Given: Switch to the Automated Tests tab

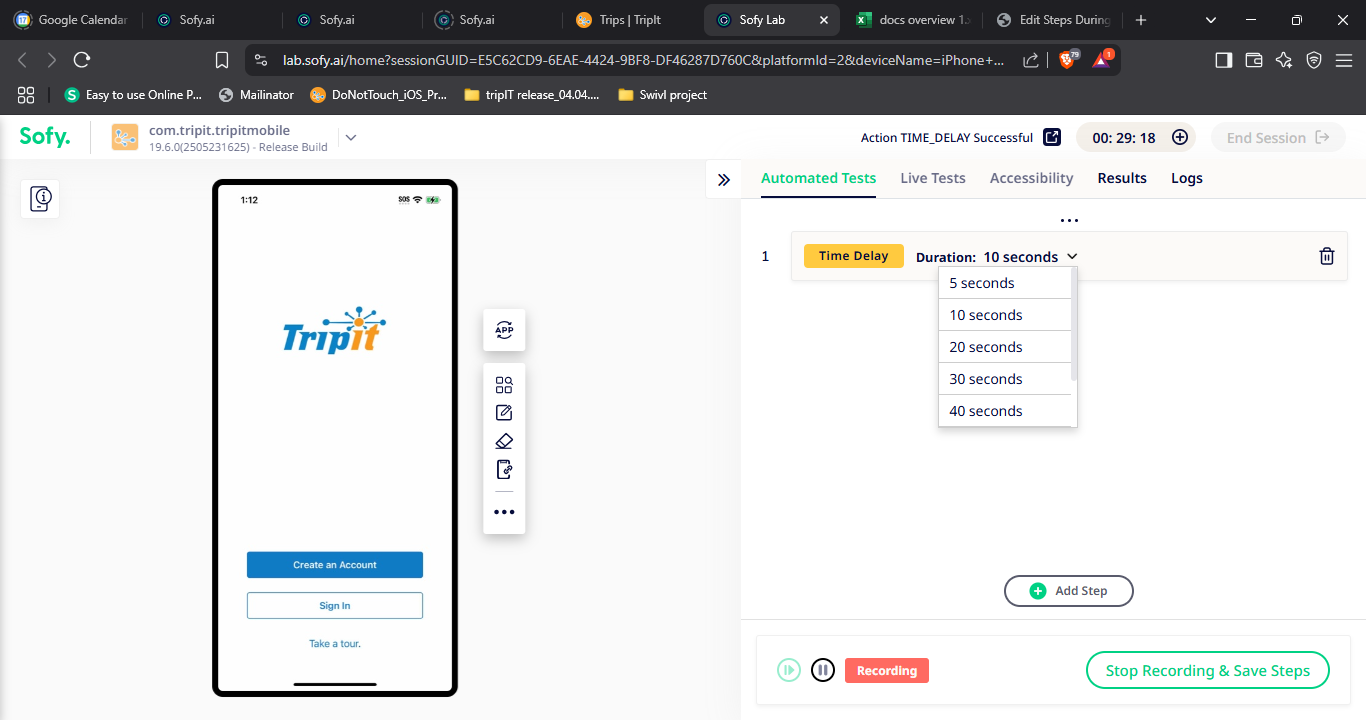Looking at the screenshot, I should [818, 178].
